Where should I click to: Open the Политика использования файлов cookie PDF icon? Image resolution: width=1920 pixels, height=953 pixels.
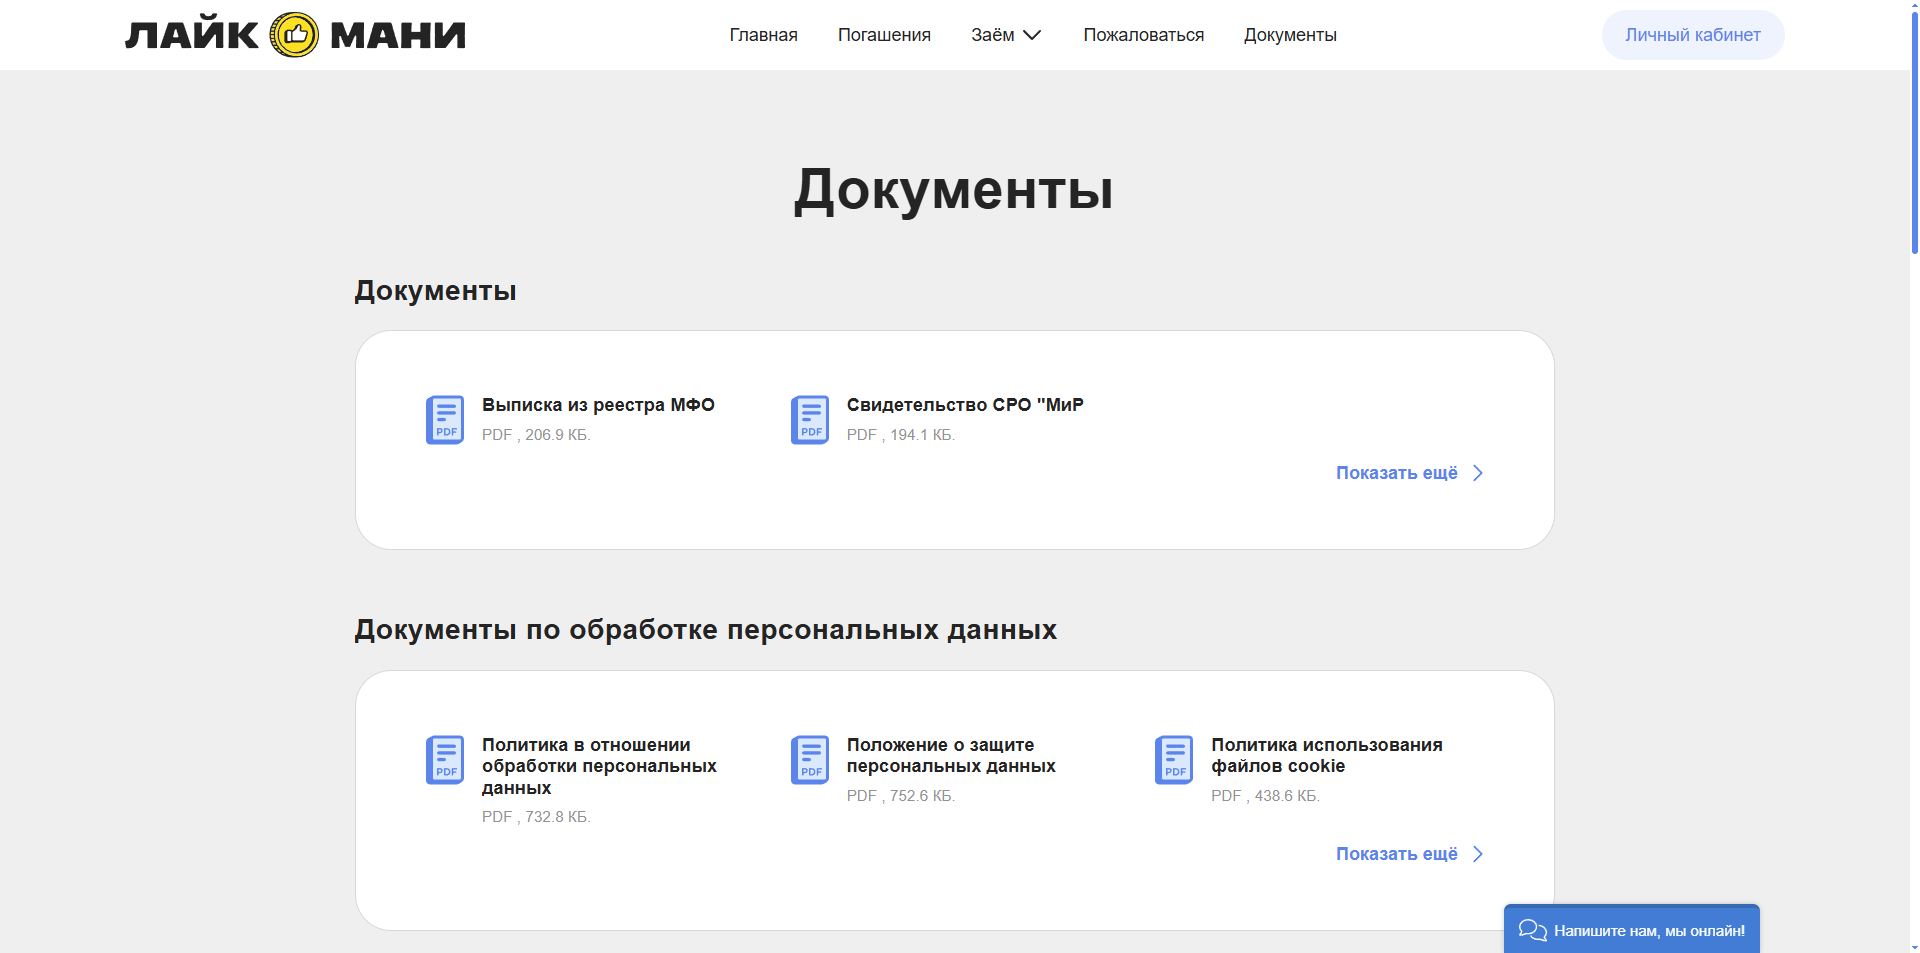1174,760
